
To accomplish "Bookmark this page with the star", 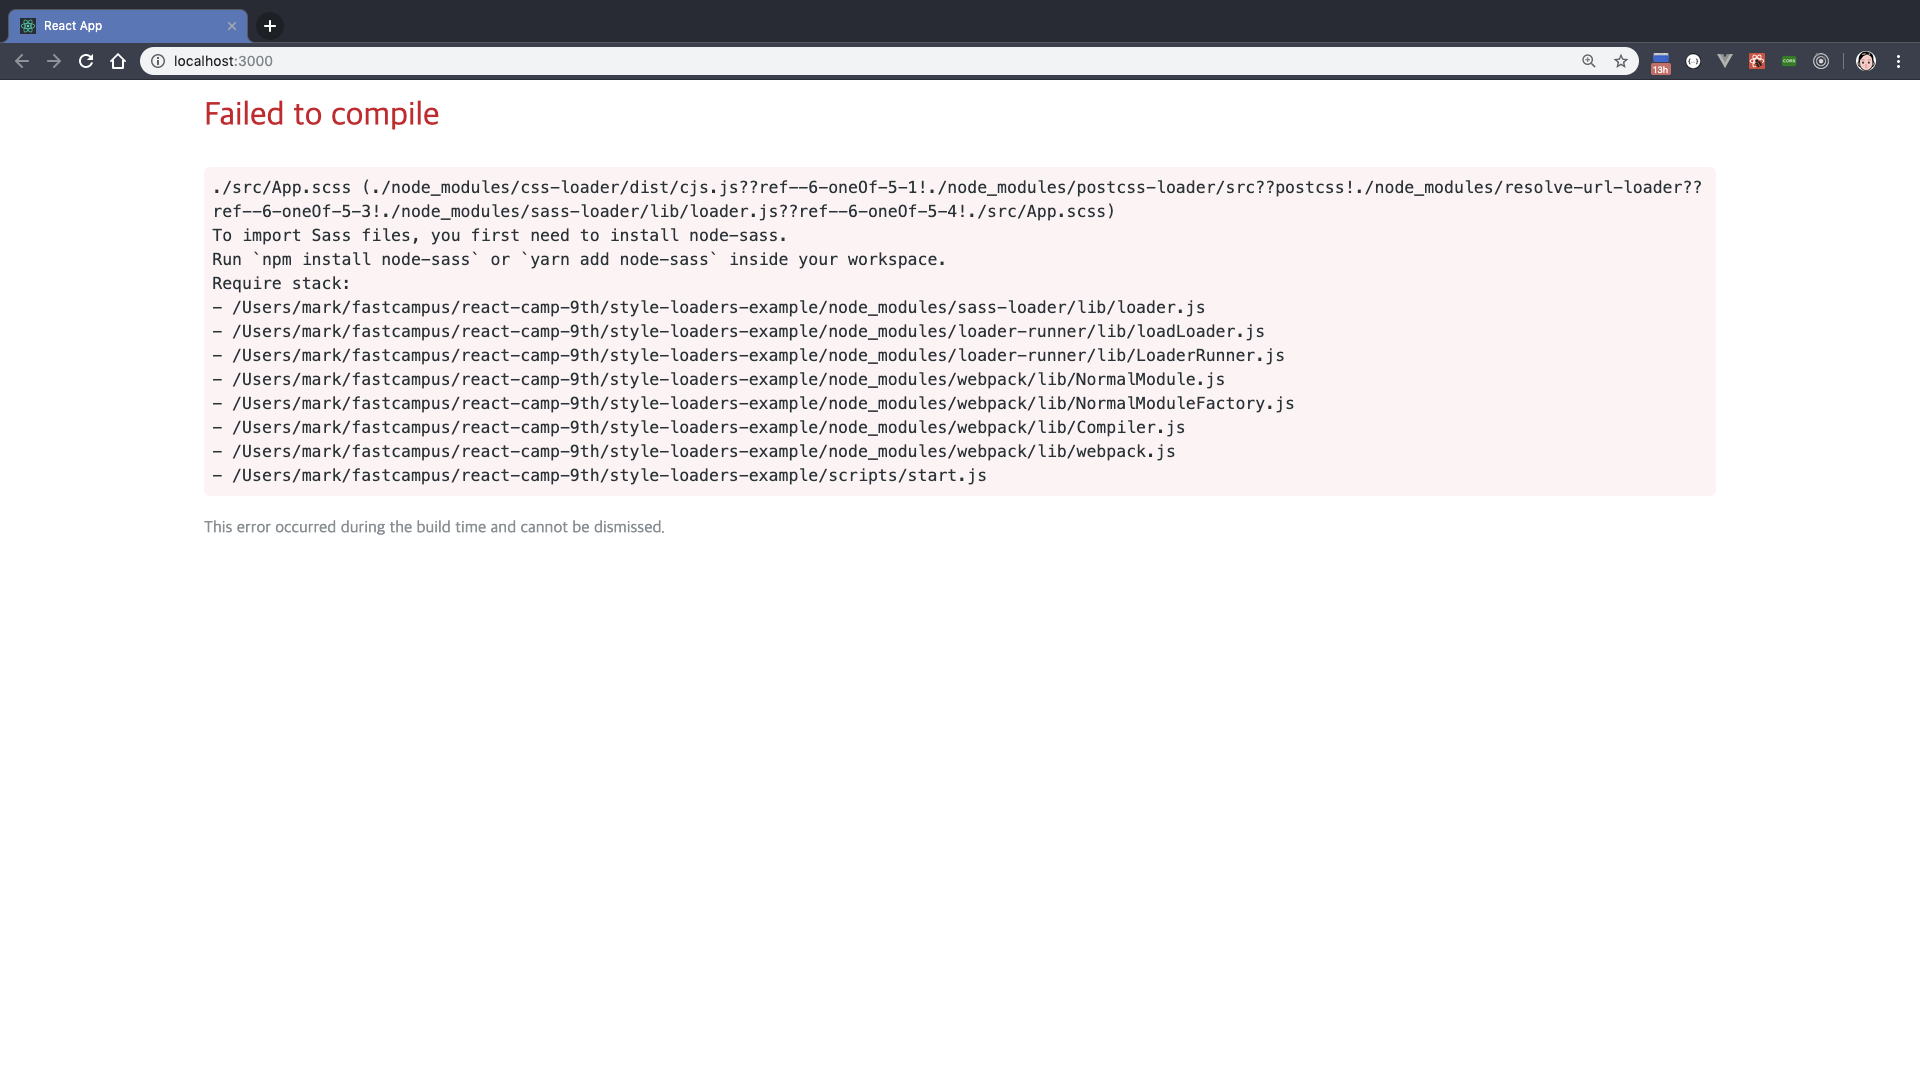I will point(1621,61).
